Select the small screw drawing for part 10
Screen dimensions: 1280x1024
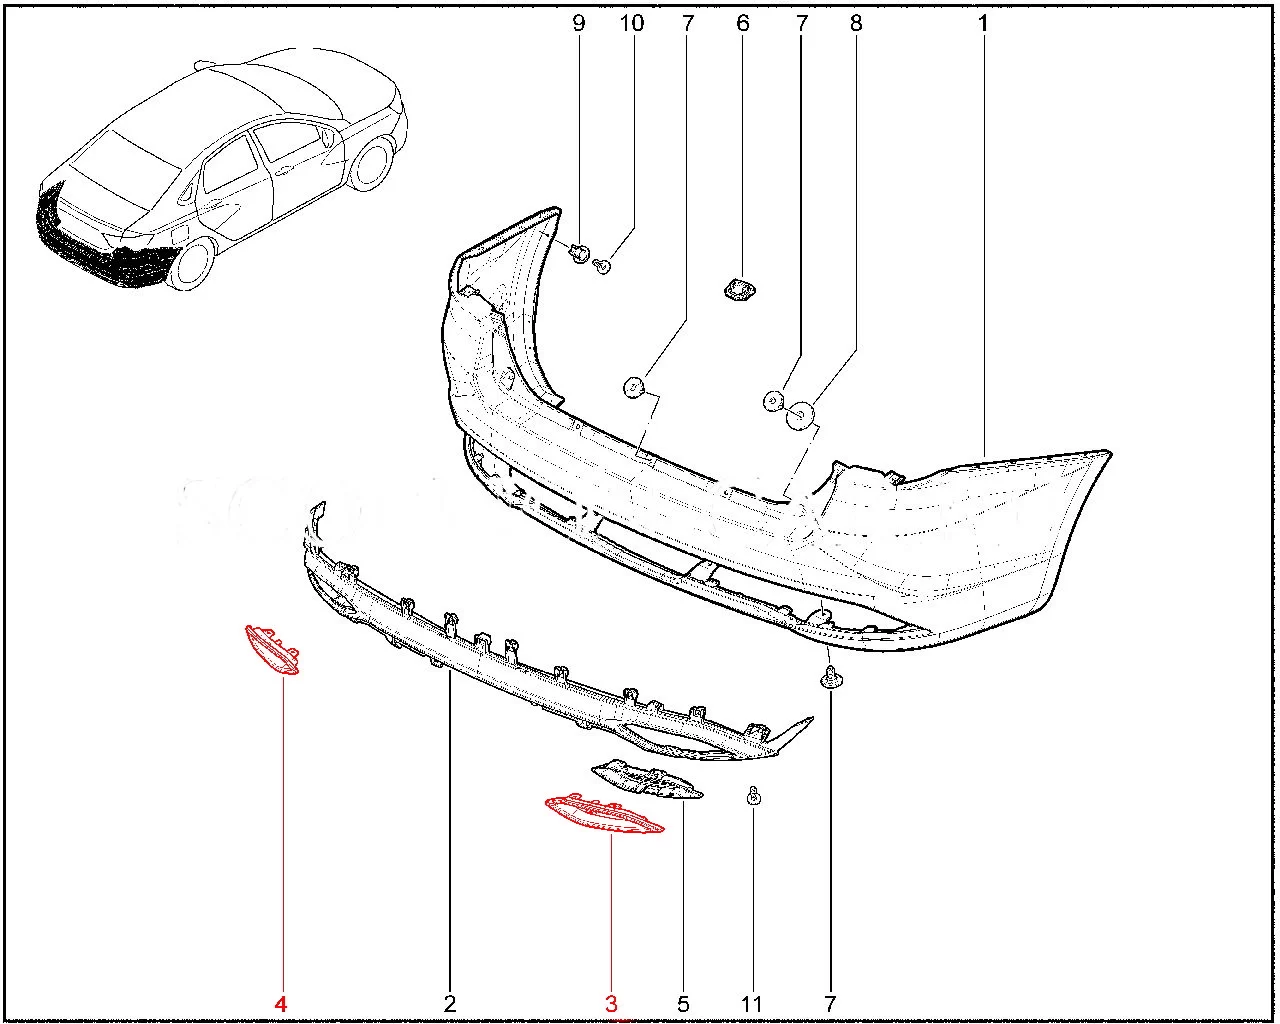(x=603, y=266)
